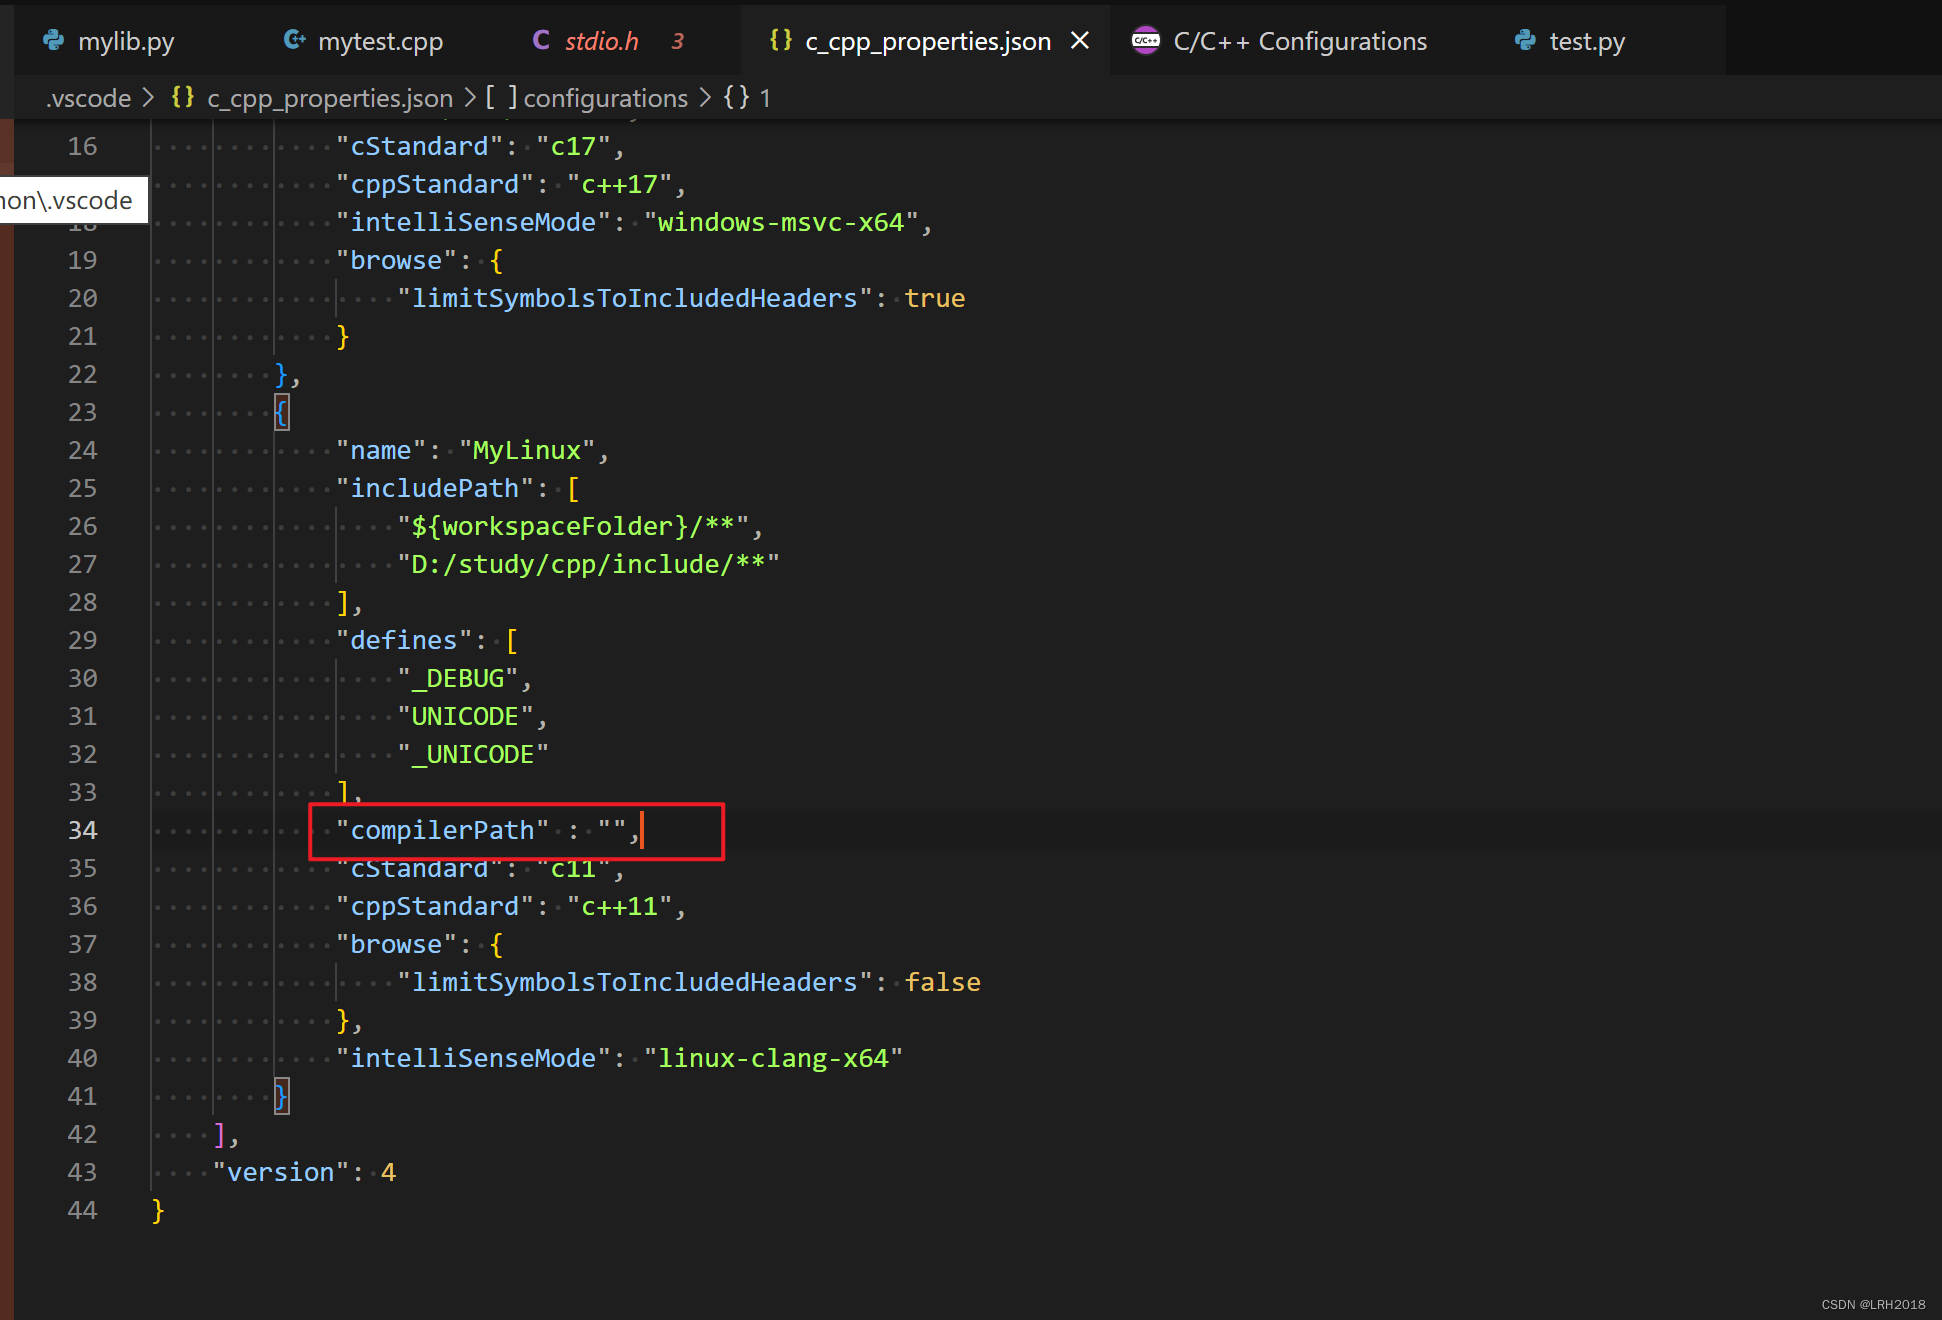Click the C/C++ Configurations tab icon

[1145, 41]
